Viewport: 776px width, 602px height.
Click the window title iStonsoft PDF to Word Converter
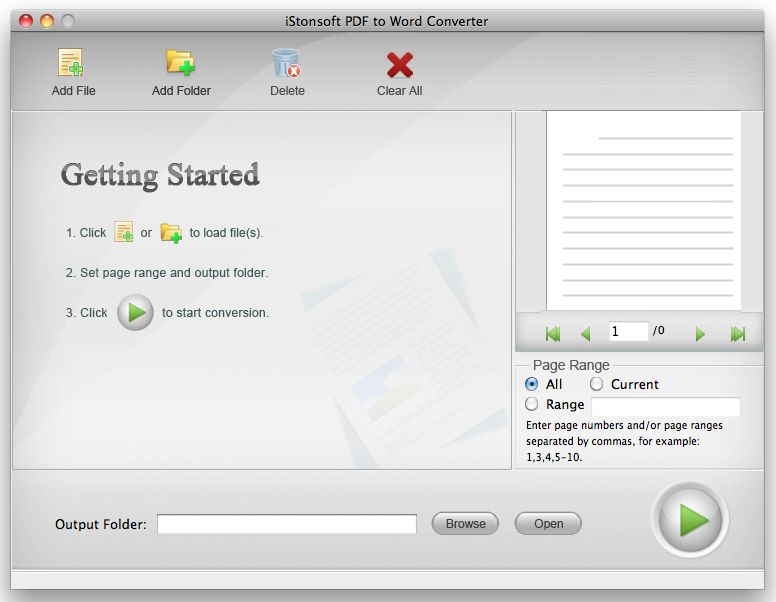coord(387,21)
